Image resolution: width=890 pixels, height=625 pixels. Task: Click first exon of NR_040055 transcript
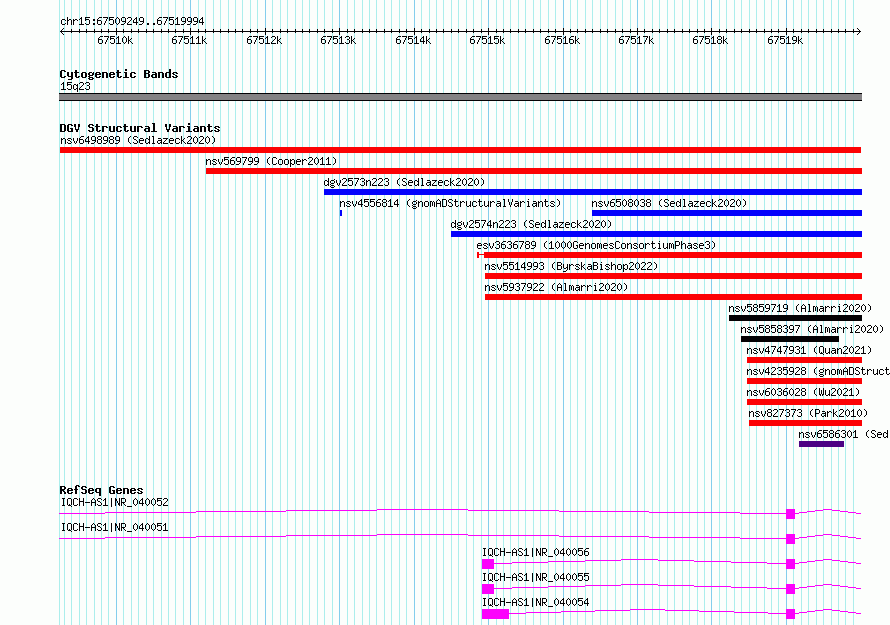click(488, 589)
